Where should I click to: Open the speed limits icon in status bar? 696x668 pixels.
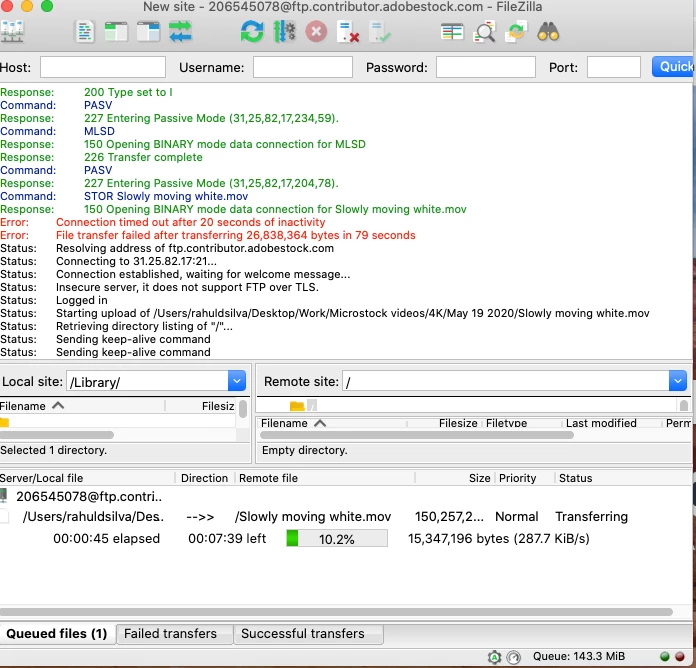(x=514, y=656)
